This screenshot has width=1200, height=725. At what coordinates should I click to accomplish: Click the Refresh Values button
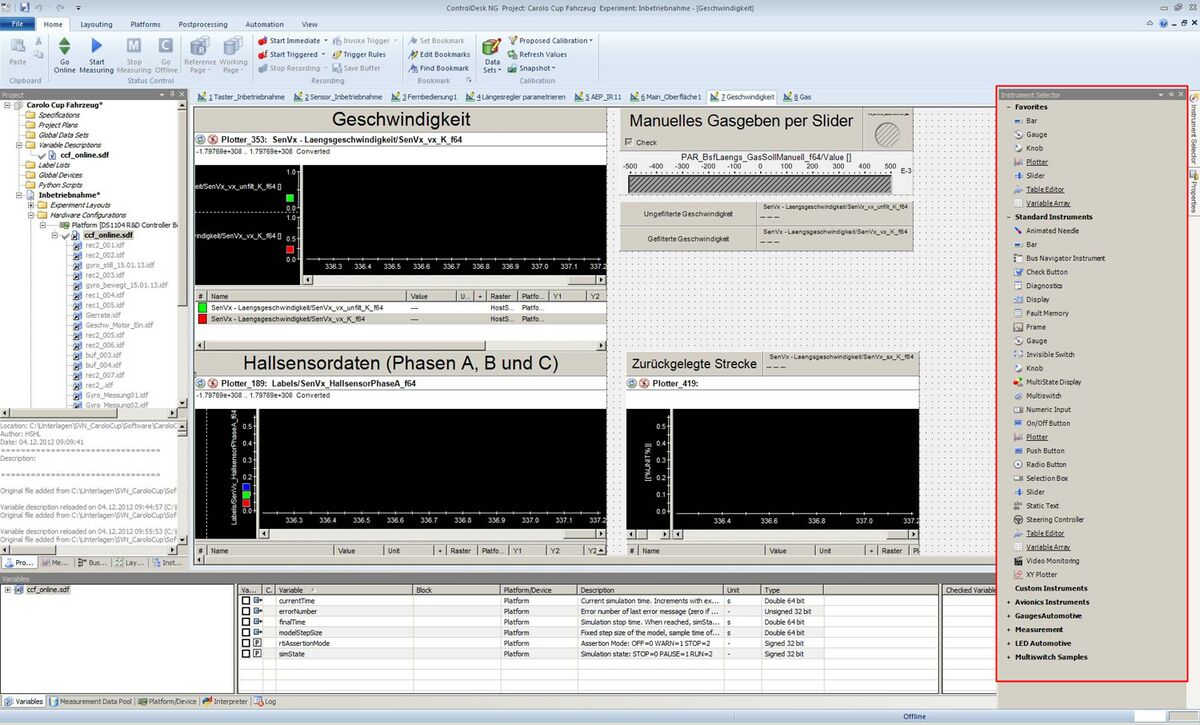pyautogui.click(x=542, y=55)
